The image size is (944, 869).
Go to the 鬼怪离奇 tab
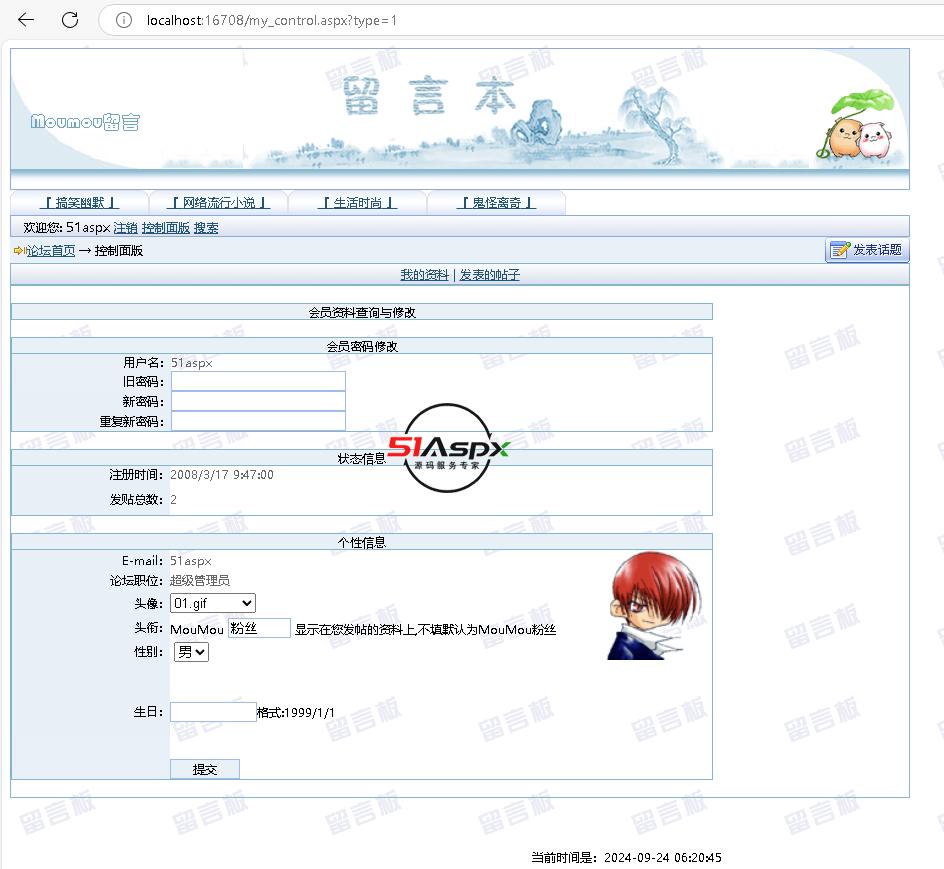496,203
